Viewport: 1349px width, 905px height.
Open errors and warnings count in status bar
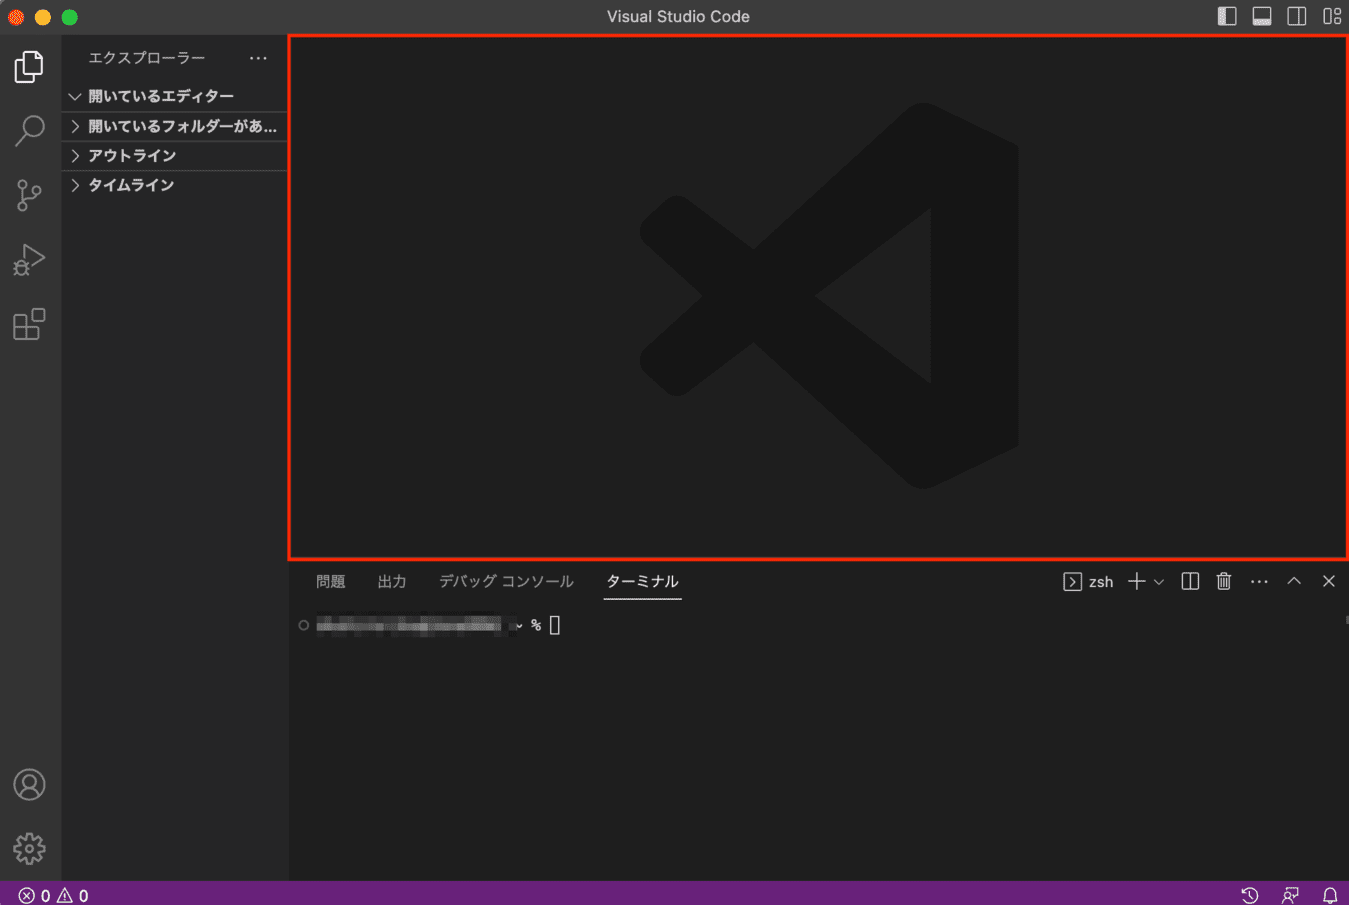[54, 895]
